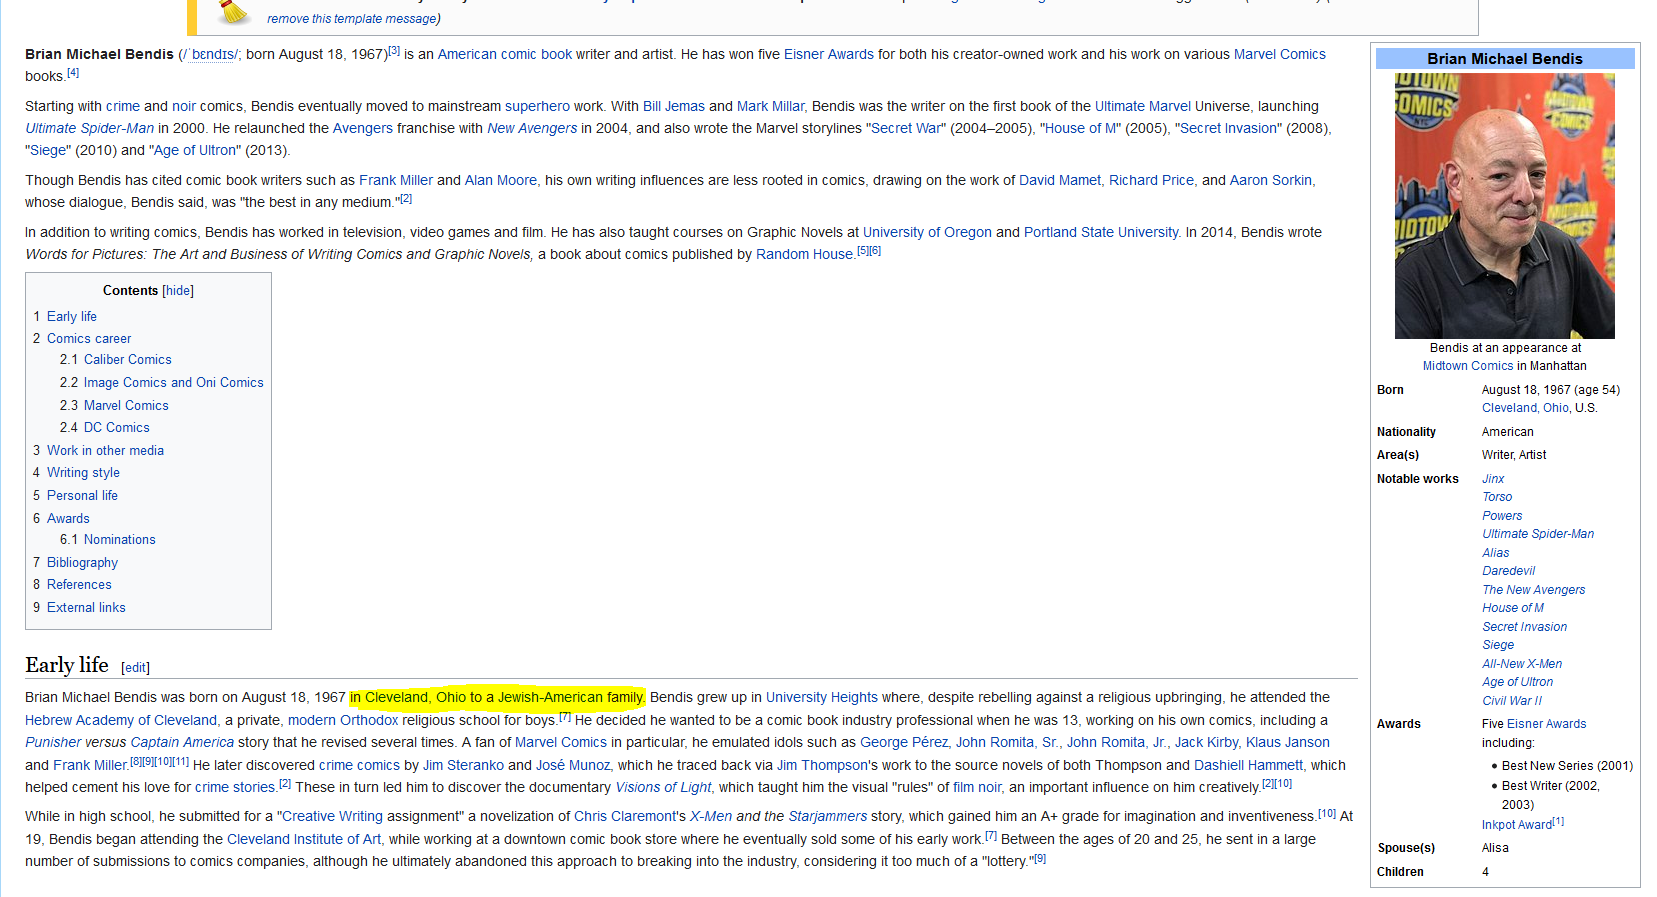The height and width of the screenshot is (897, 1657).
Task: Open Torso in Notable works
Action: [1497, 497]
